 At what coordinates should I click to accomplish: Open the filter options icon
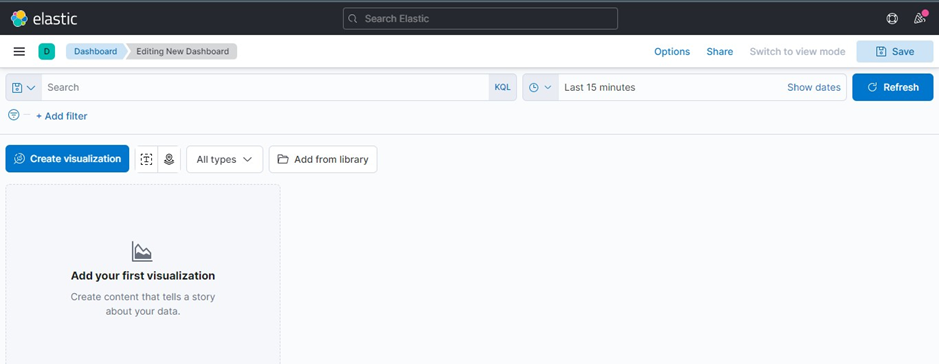point(14,115)
